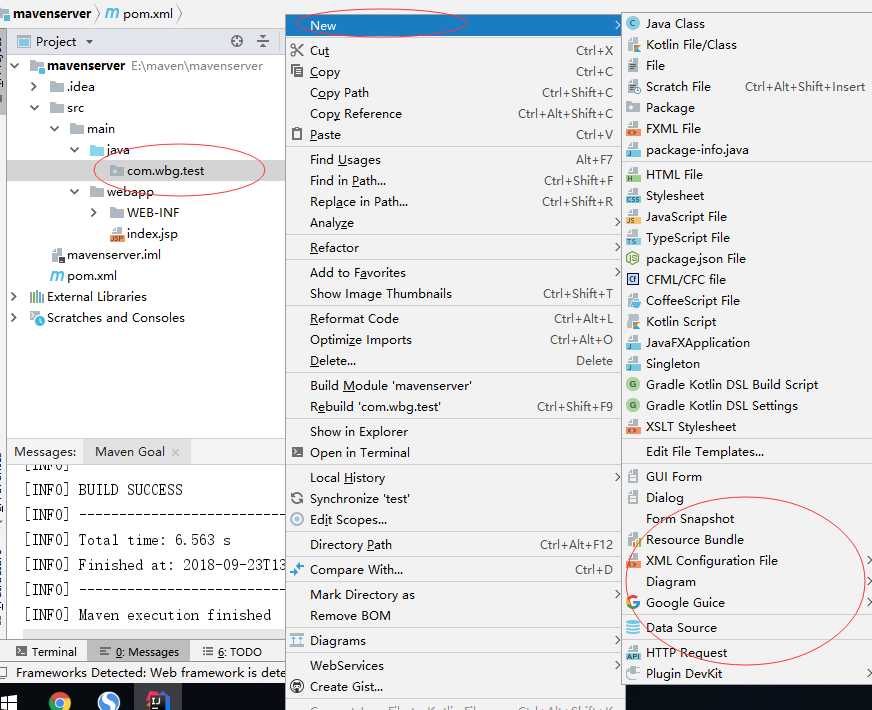Click the Kotlin File/Class icon
The width and height of the screenshot is (872, 710).
[633, 44]
